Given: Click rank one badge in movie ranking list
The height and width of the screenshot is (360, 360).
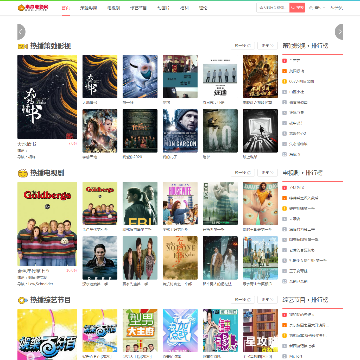Looking at the screenshot, I should click(284, 61).
